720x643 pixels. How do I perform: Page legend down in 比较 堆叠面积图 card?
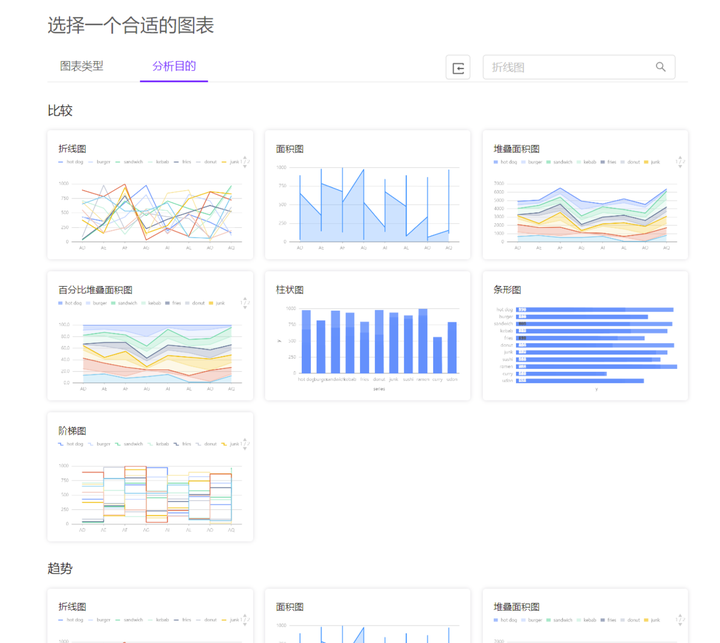point(680,167)
